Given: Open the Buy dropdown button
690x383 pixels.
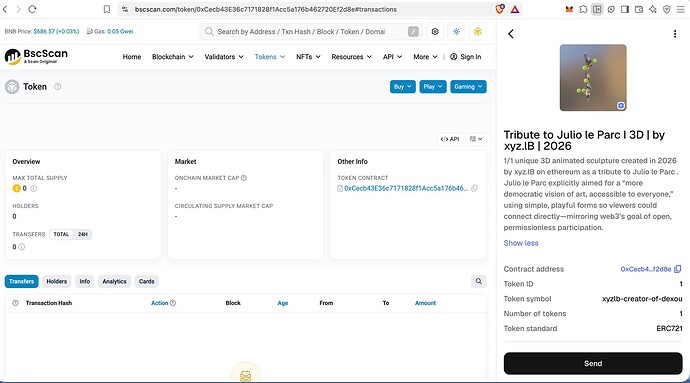Looking at the screenshot, I should 403,87.
